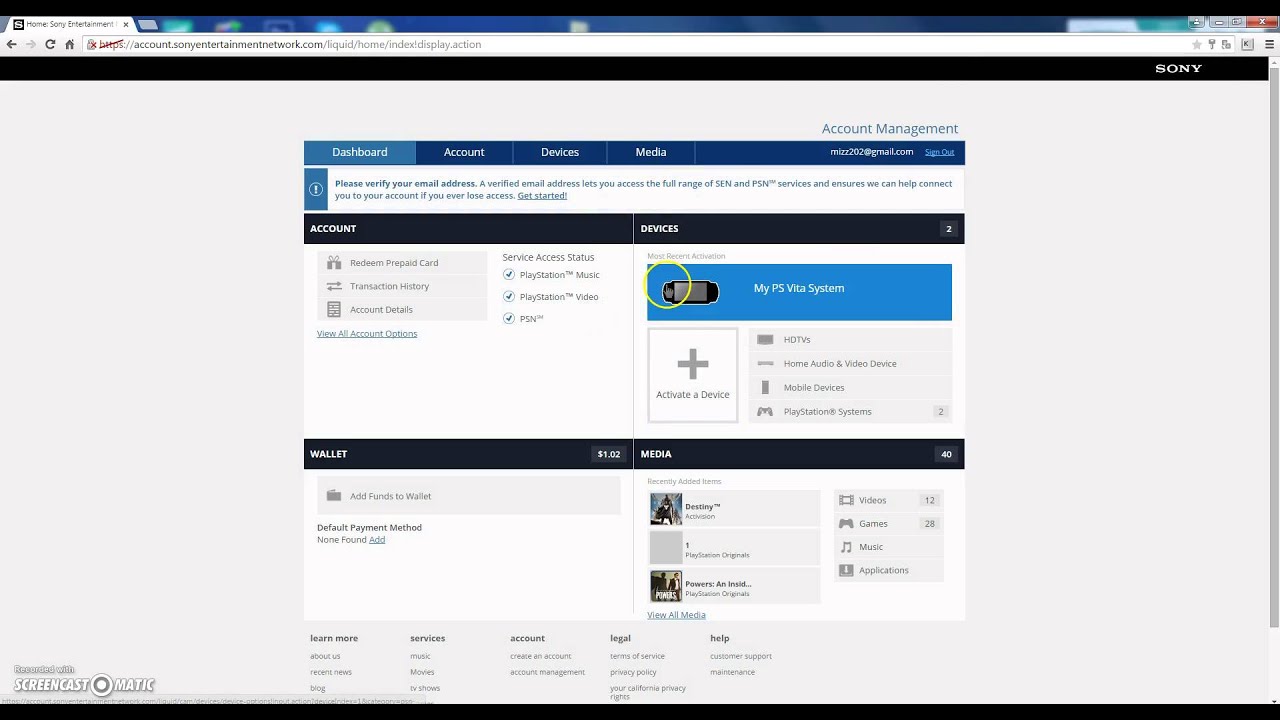The width and height of the screenshot is (1280, 720).
Task: Click the K extension icon in toolbar
Action: point(1247,44)
